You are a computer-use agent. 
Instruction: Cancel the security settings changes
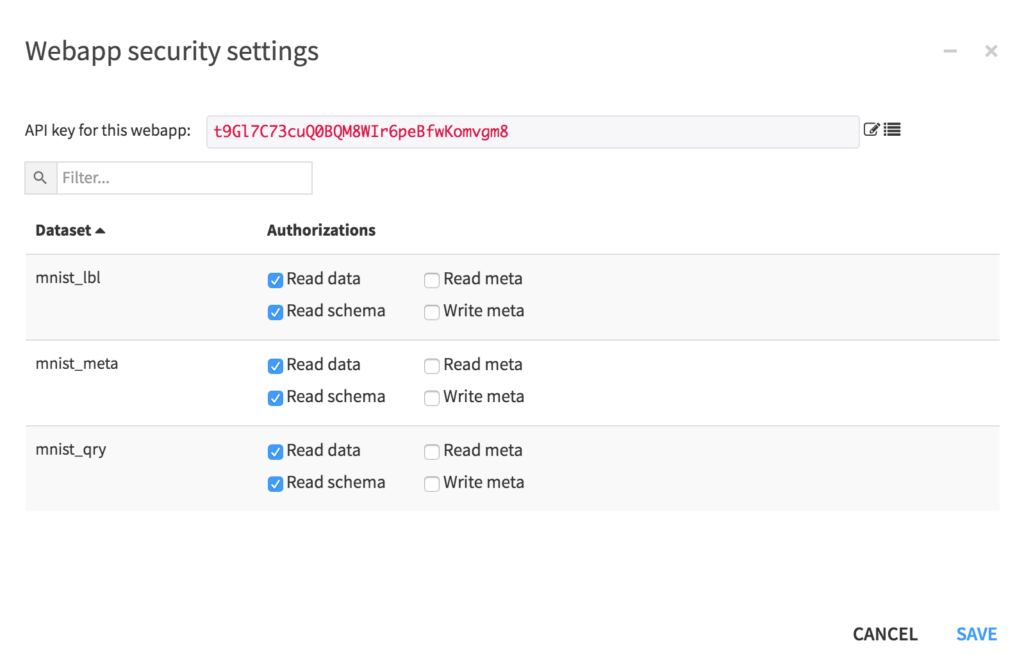point(885,633)
